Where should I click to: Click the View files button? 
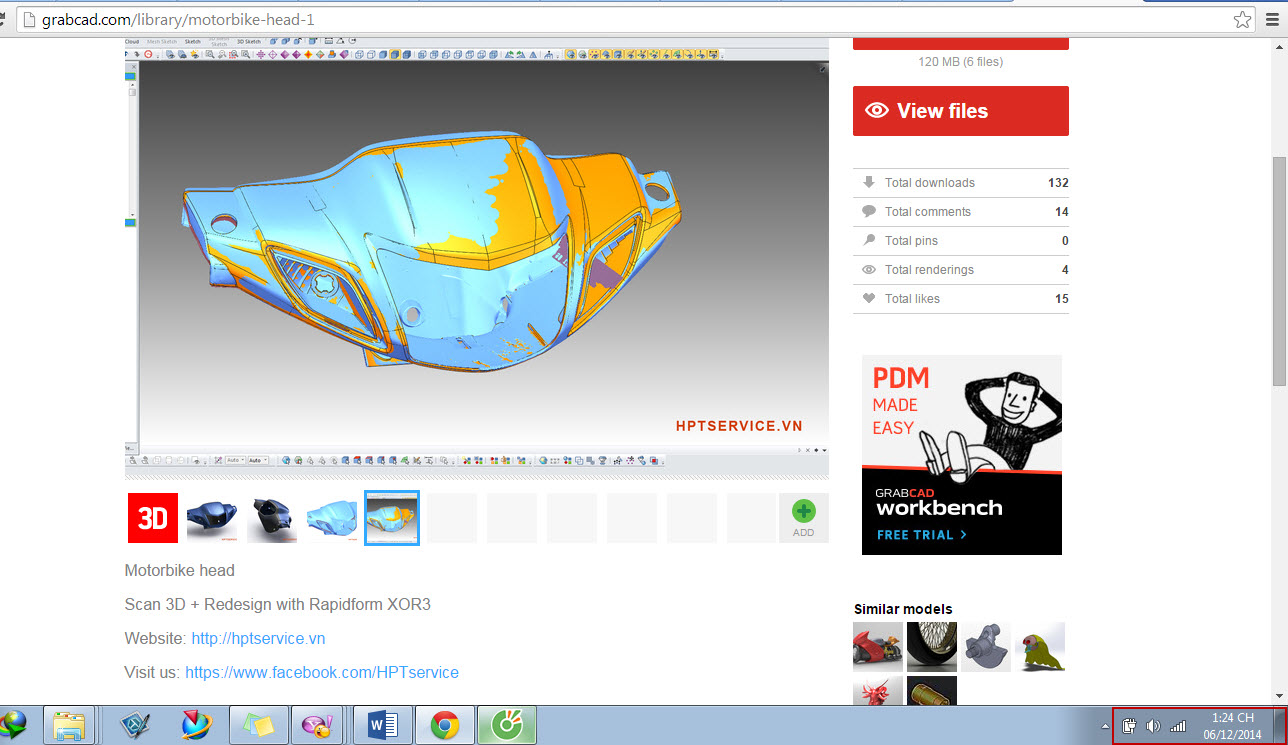click(x=960, y=111)
